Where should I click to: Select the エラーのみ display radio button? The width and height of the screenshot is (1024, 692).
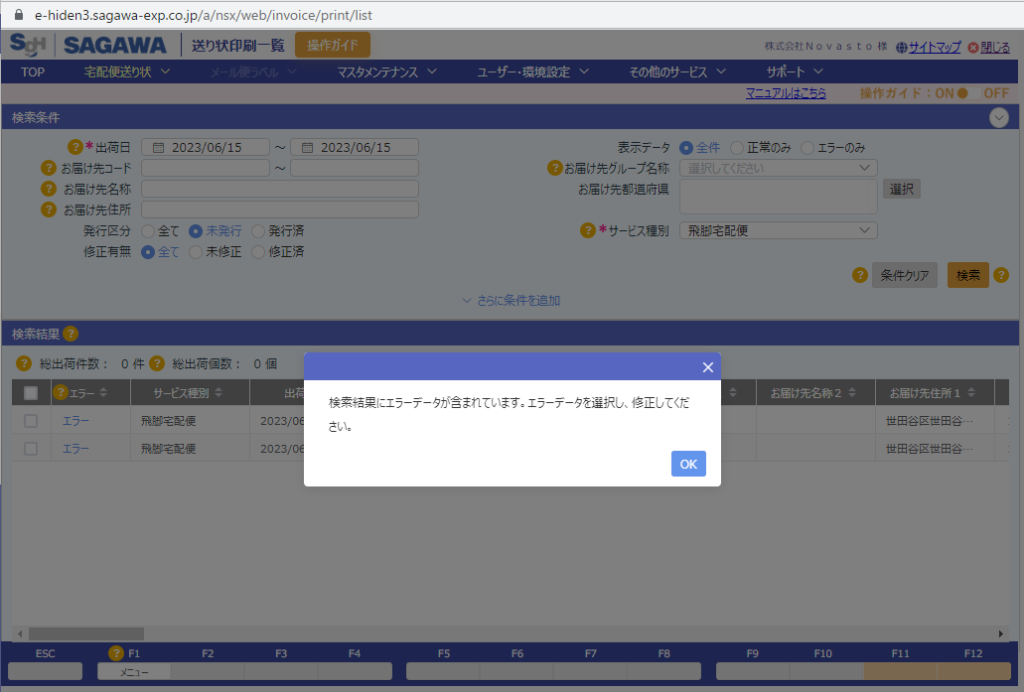807,148
